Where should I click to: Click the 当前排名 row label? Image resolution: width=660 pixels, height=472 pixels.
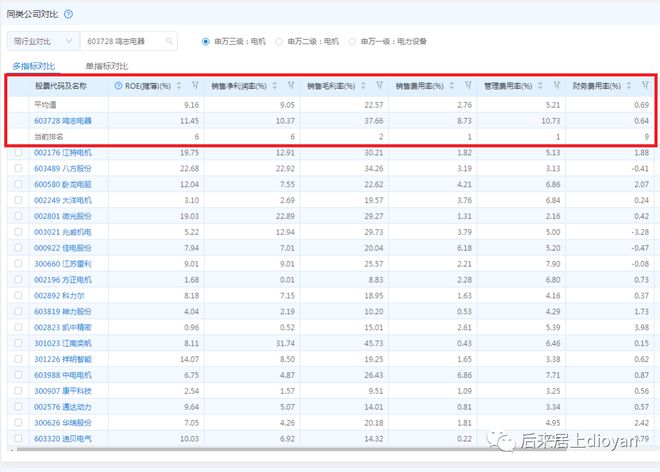click(x=49, y=137)
